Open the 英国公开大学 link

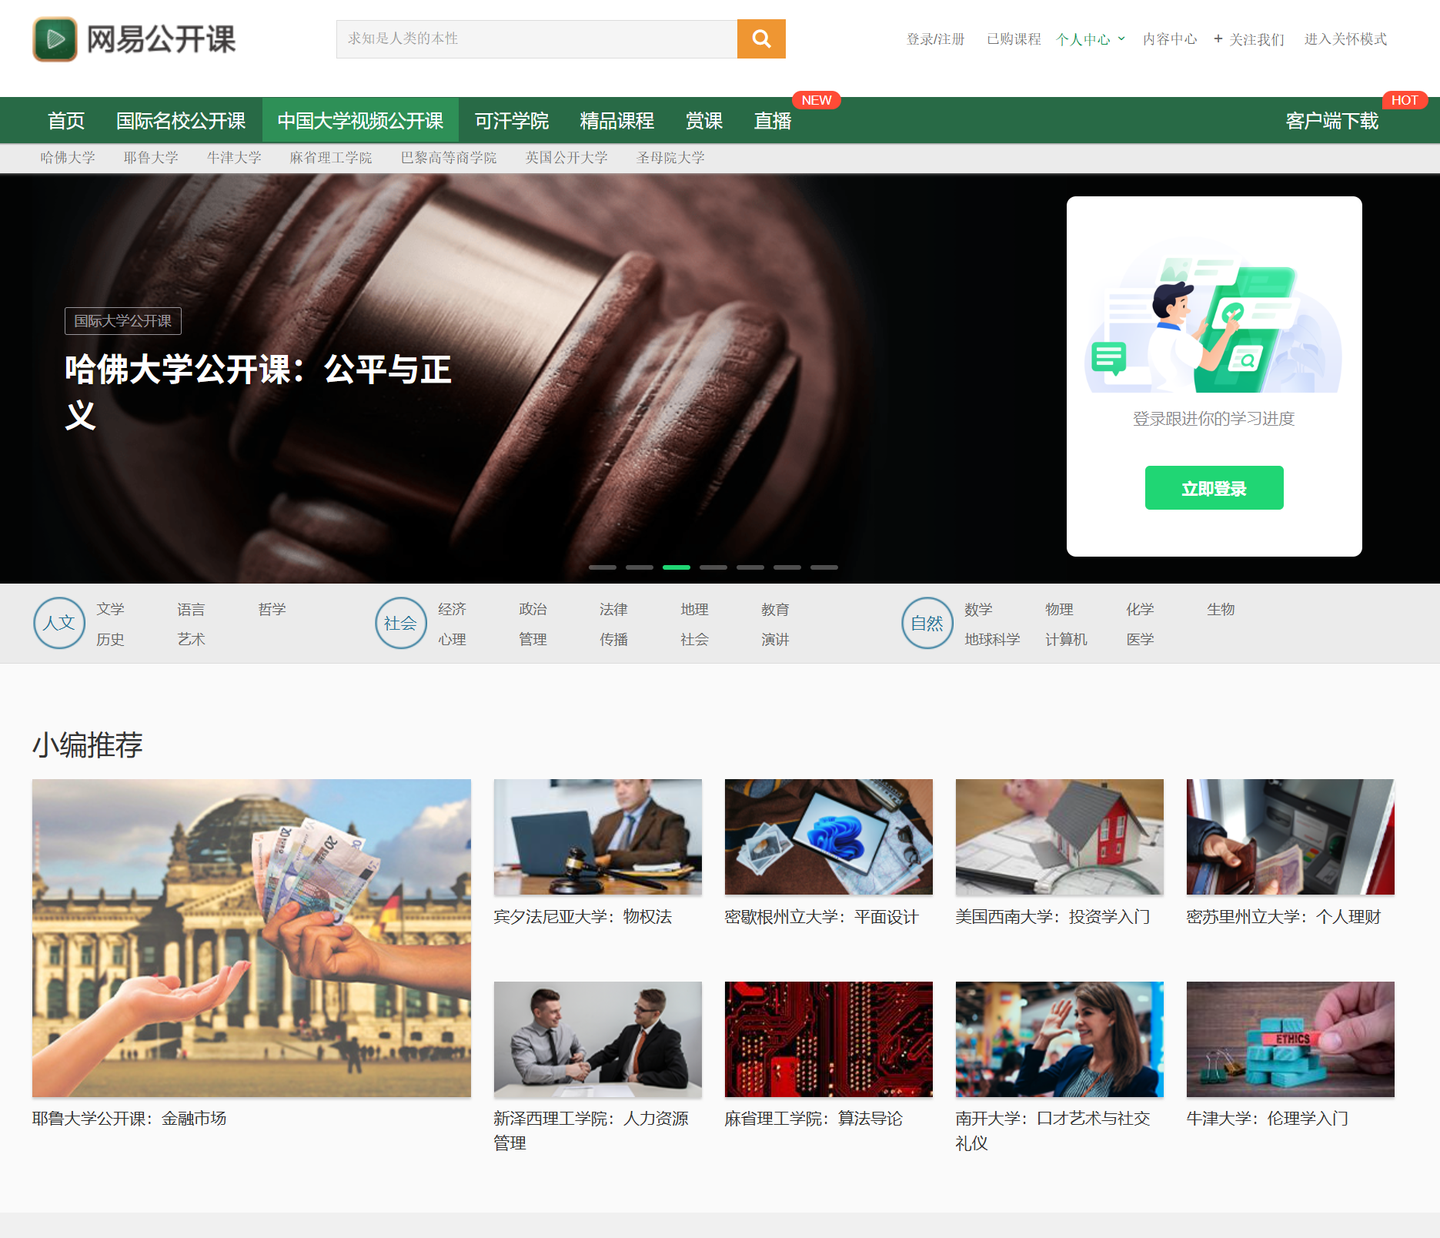(x=567, y=158)
